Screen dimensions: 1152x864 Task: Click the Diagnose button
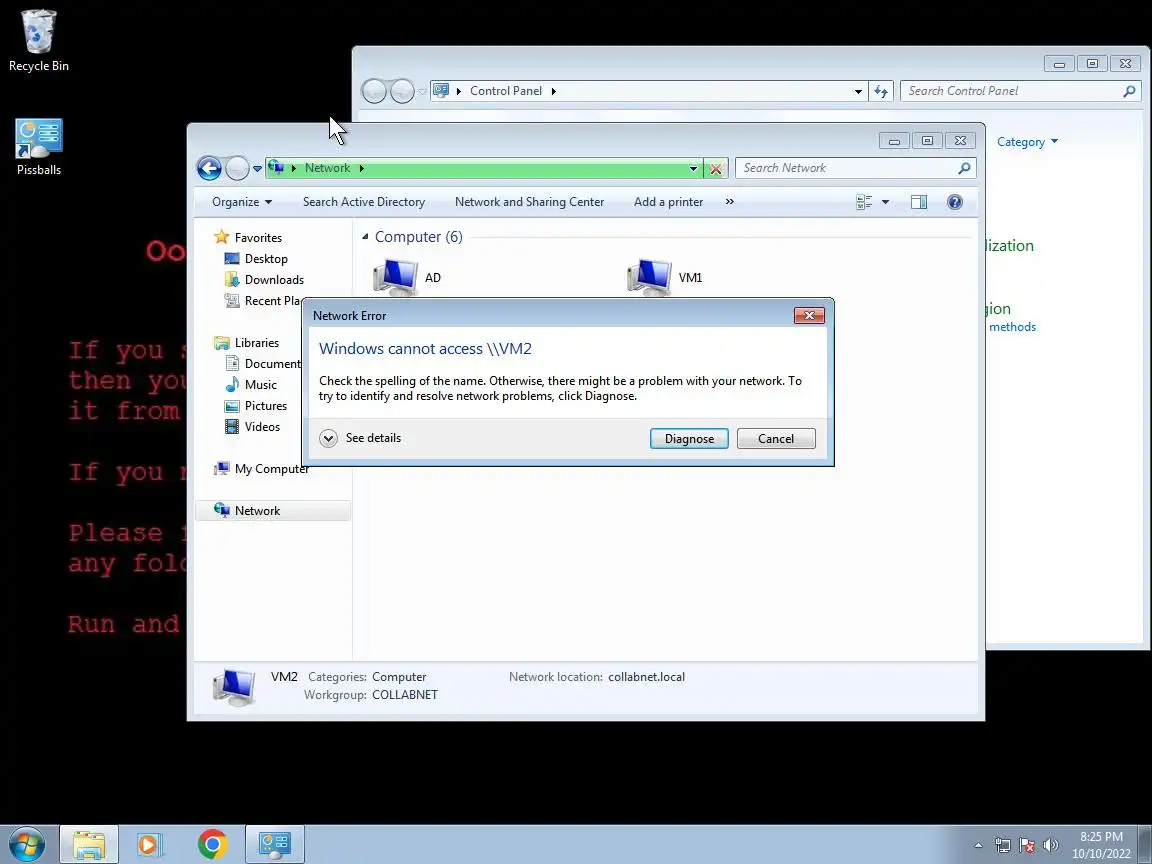point(689,439)
